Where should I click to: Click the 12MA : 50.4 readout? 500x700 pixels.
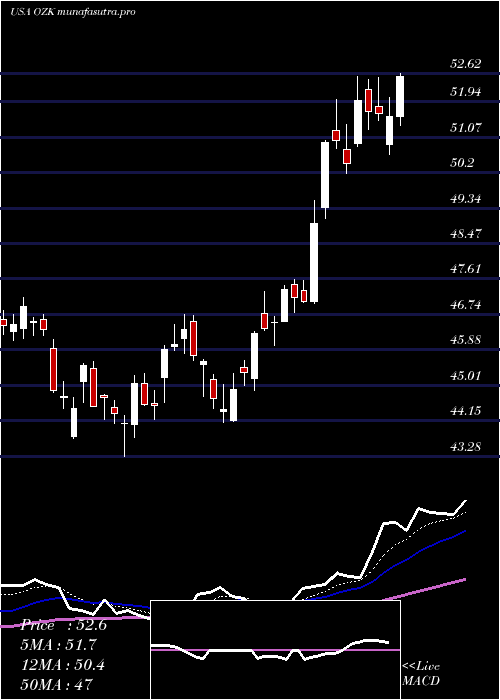[63, 665]
